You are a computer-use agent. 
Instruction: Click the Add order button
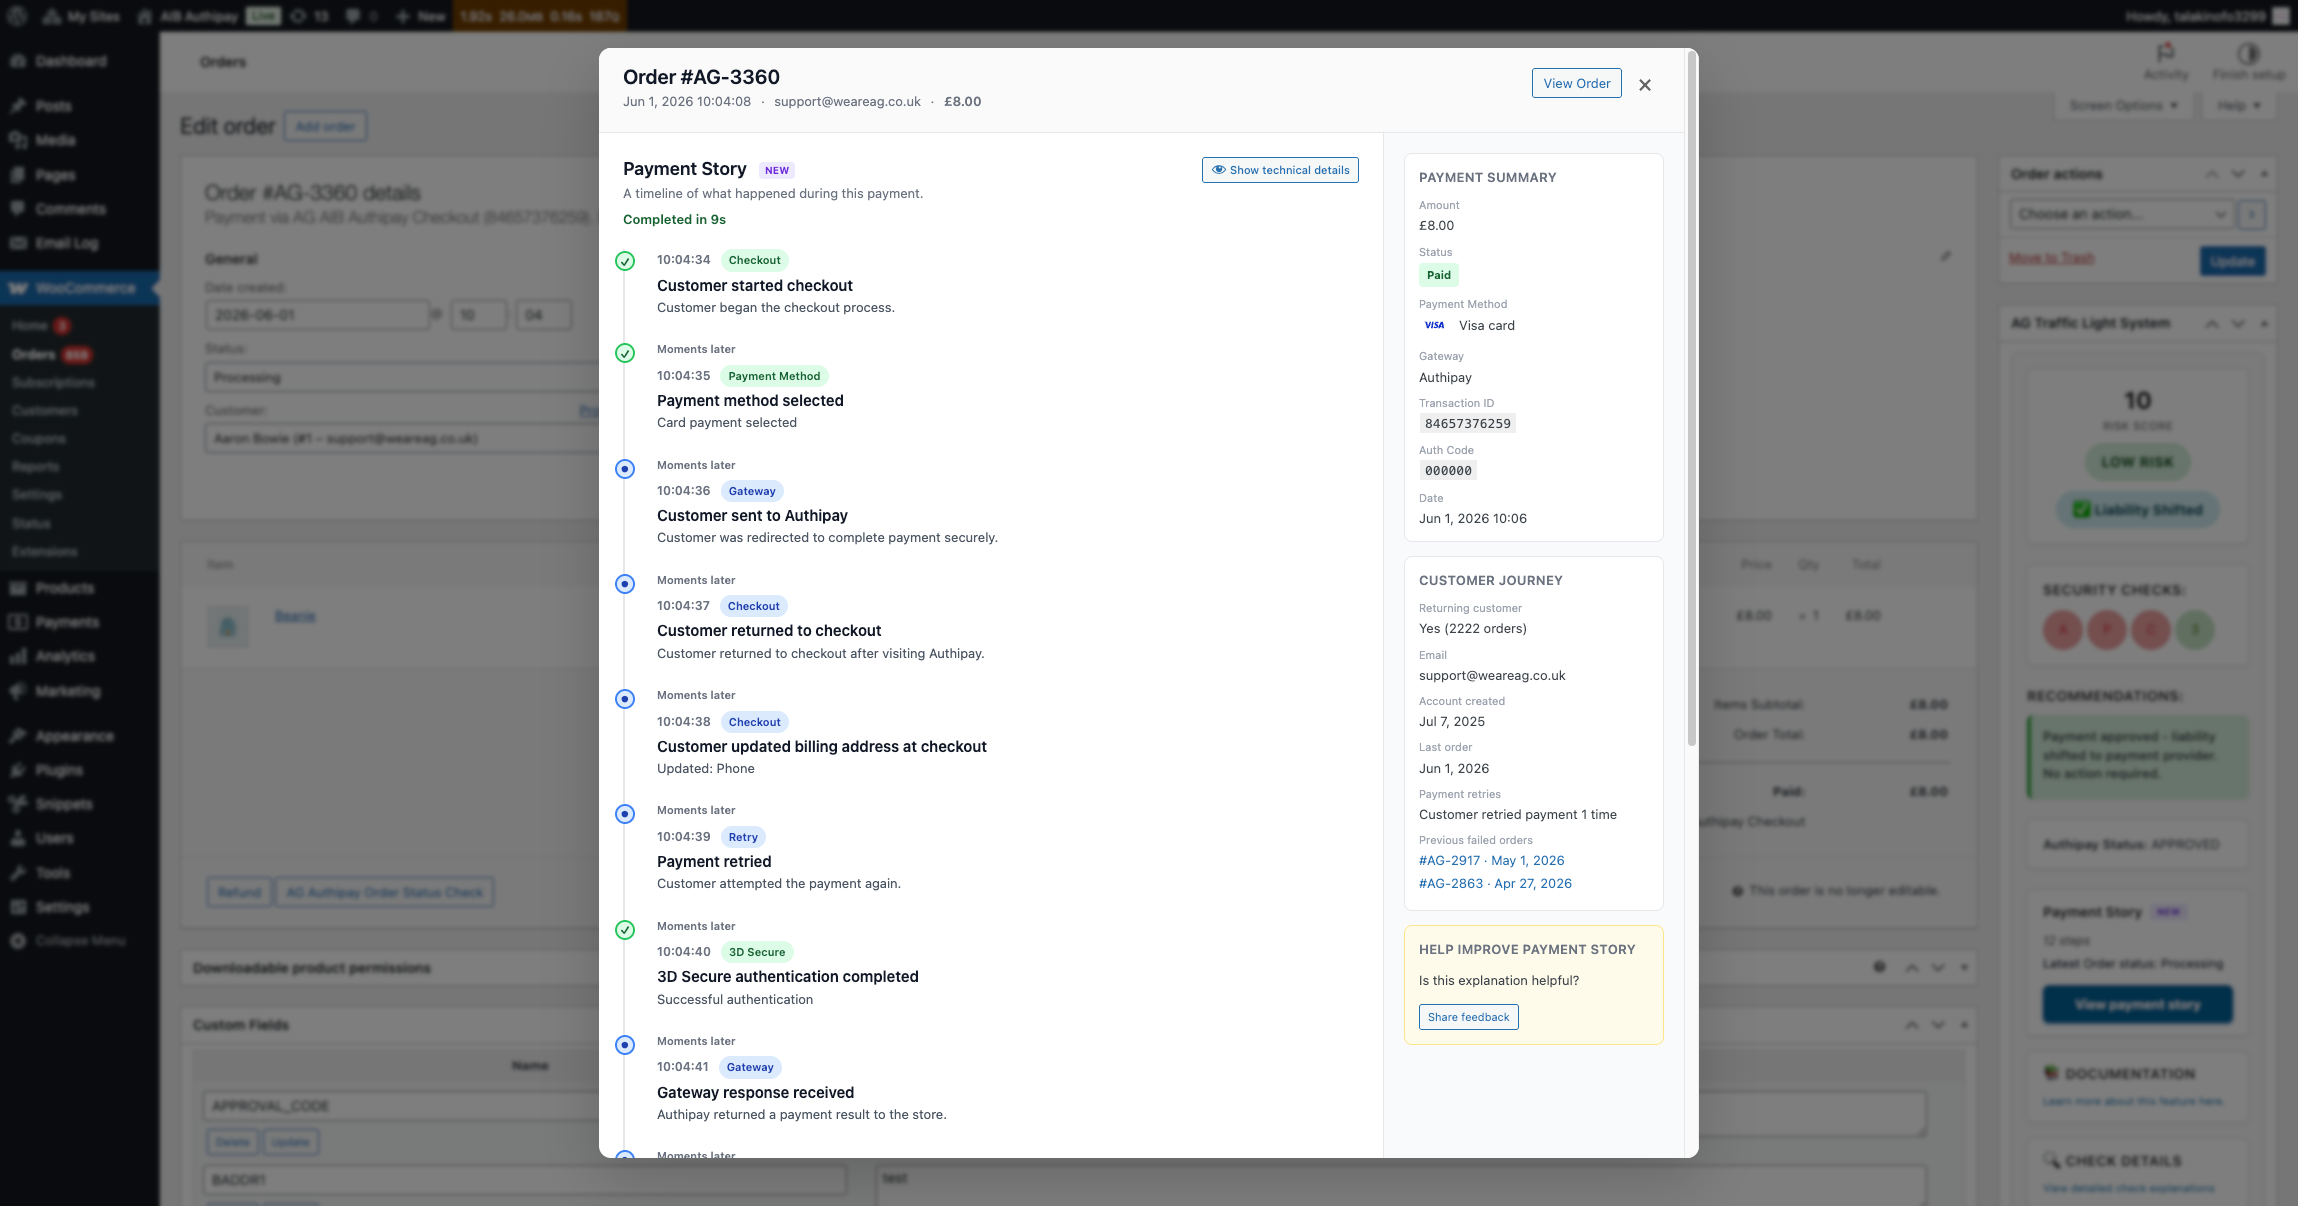coord(326,127)
